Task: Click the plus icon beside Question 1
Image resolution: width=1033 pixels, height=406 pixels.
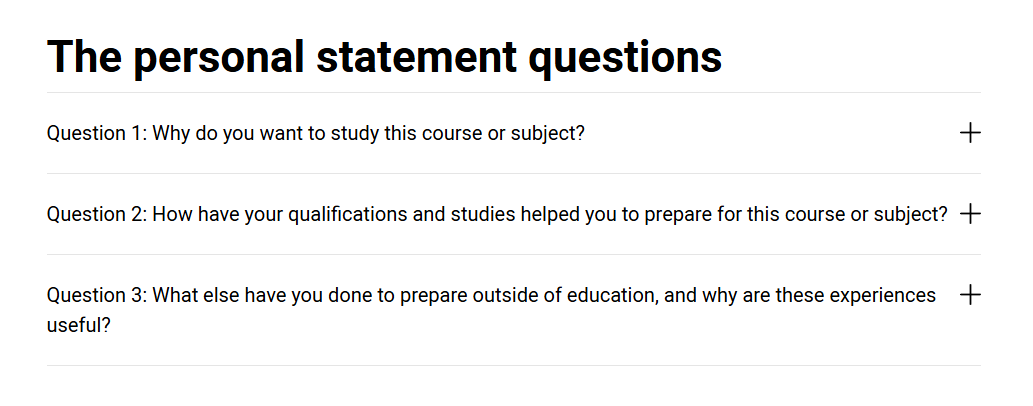Action: 970,133
